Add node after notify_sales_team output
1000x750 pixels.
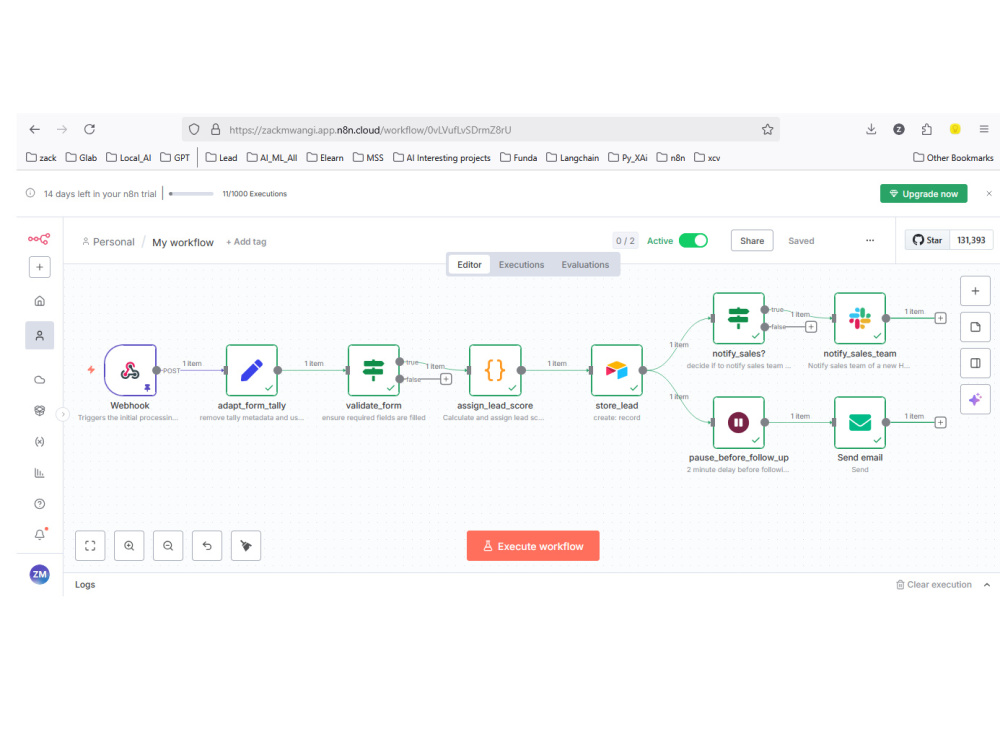[941, 318]
